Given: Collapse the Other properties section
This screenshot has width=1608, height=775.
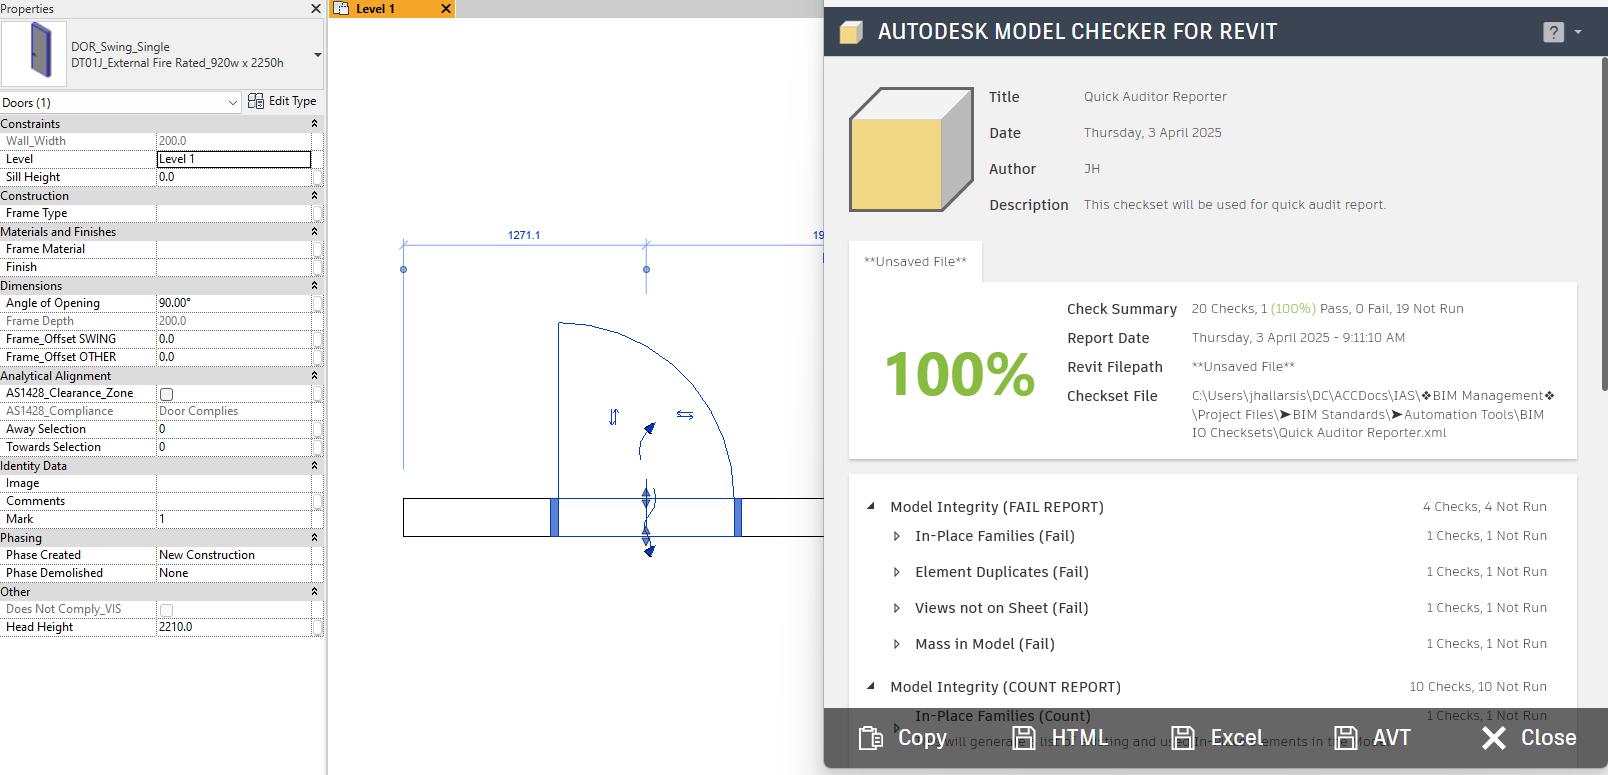Looking at the screenshot, I should [314, 592].
